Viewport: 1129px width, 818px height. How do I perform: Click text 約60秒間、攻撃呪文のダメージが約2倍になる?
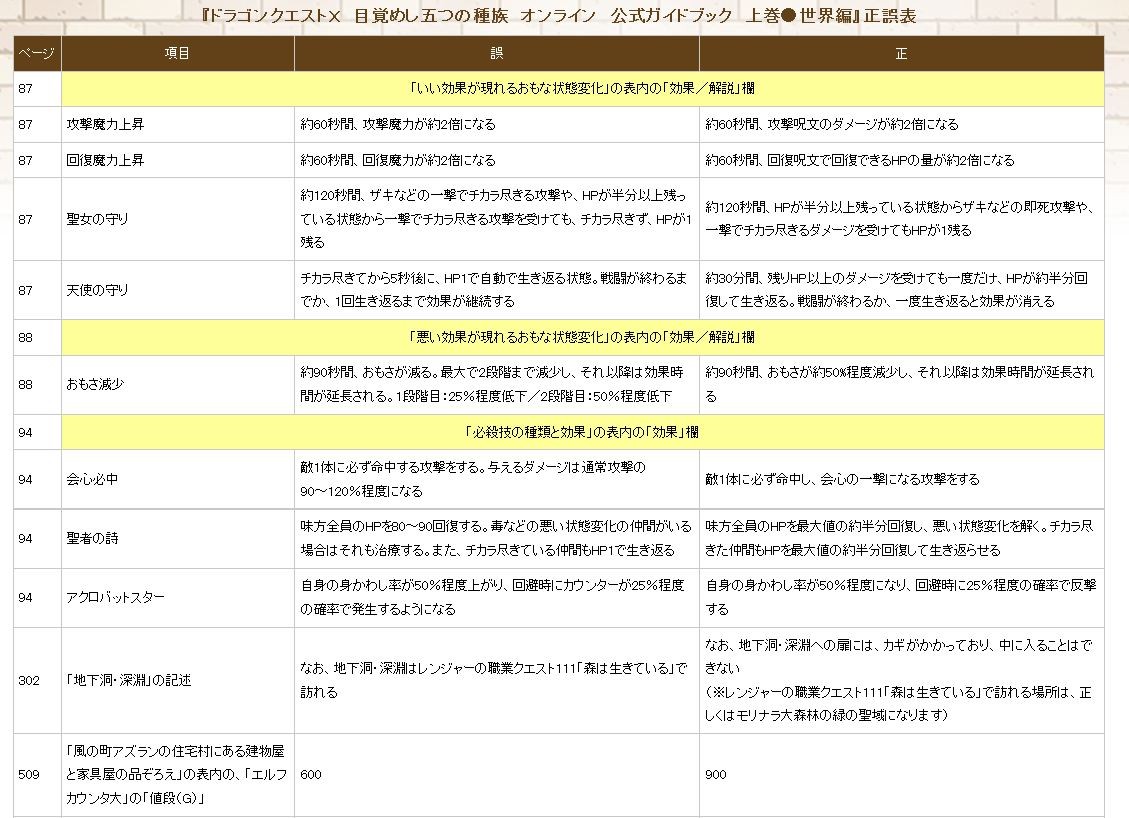click(832, 125)
